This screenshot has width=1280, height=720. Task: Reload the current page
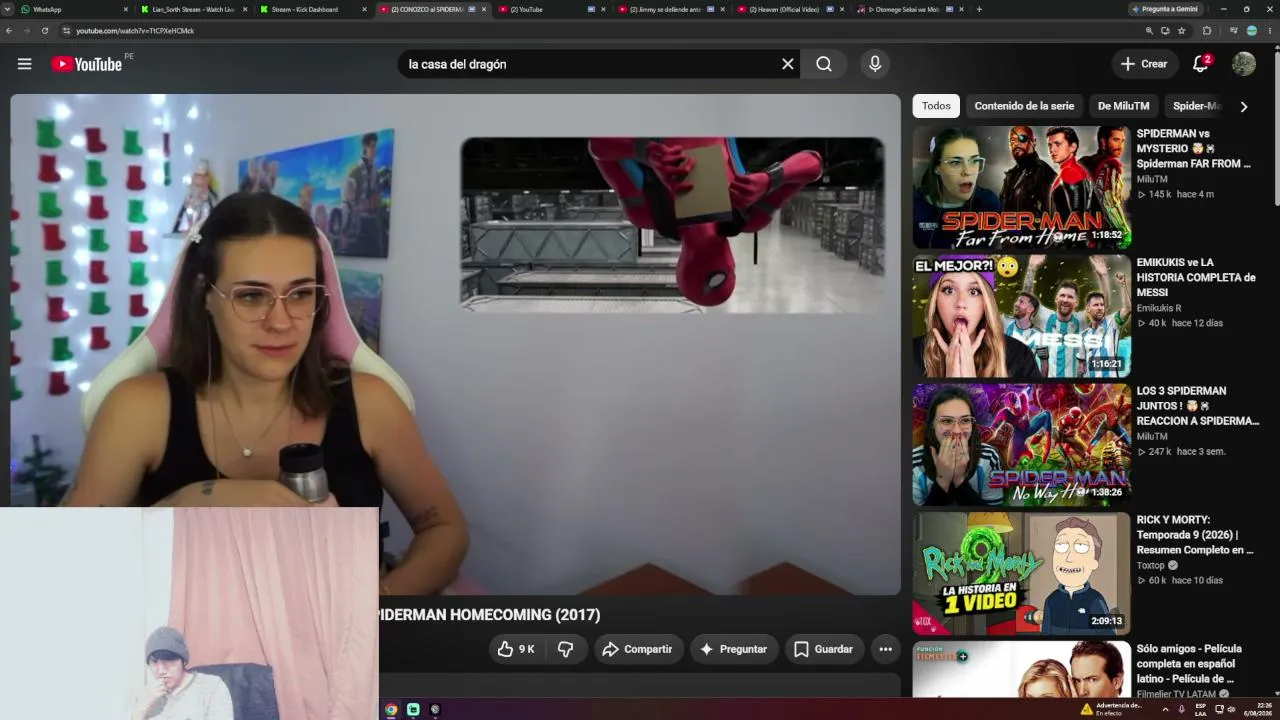point(45,31)
